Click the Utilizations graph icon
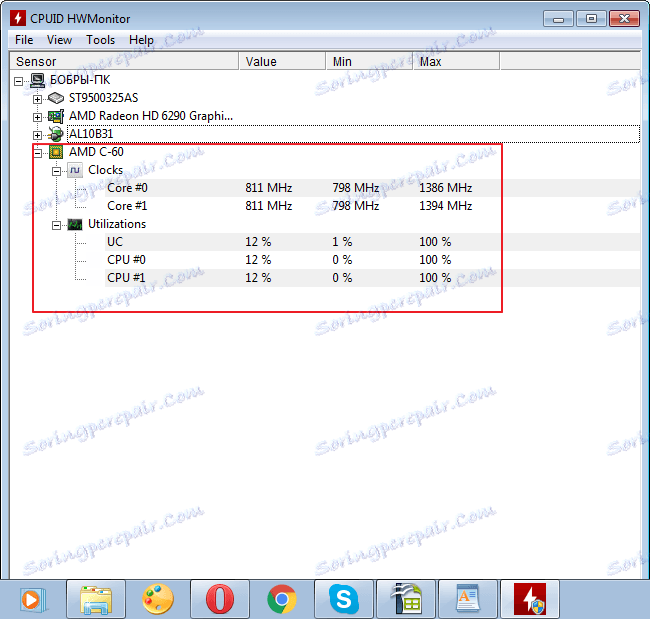Screen dimensions: 650x619 [x=75, y=224]
